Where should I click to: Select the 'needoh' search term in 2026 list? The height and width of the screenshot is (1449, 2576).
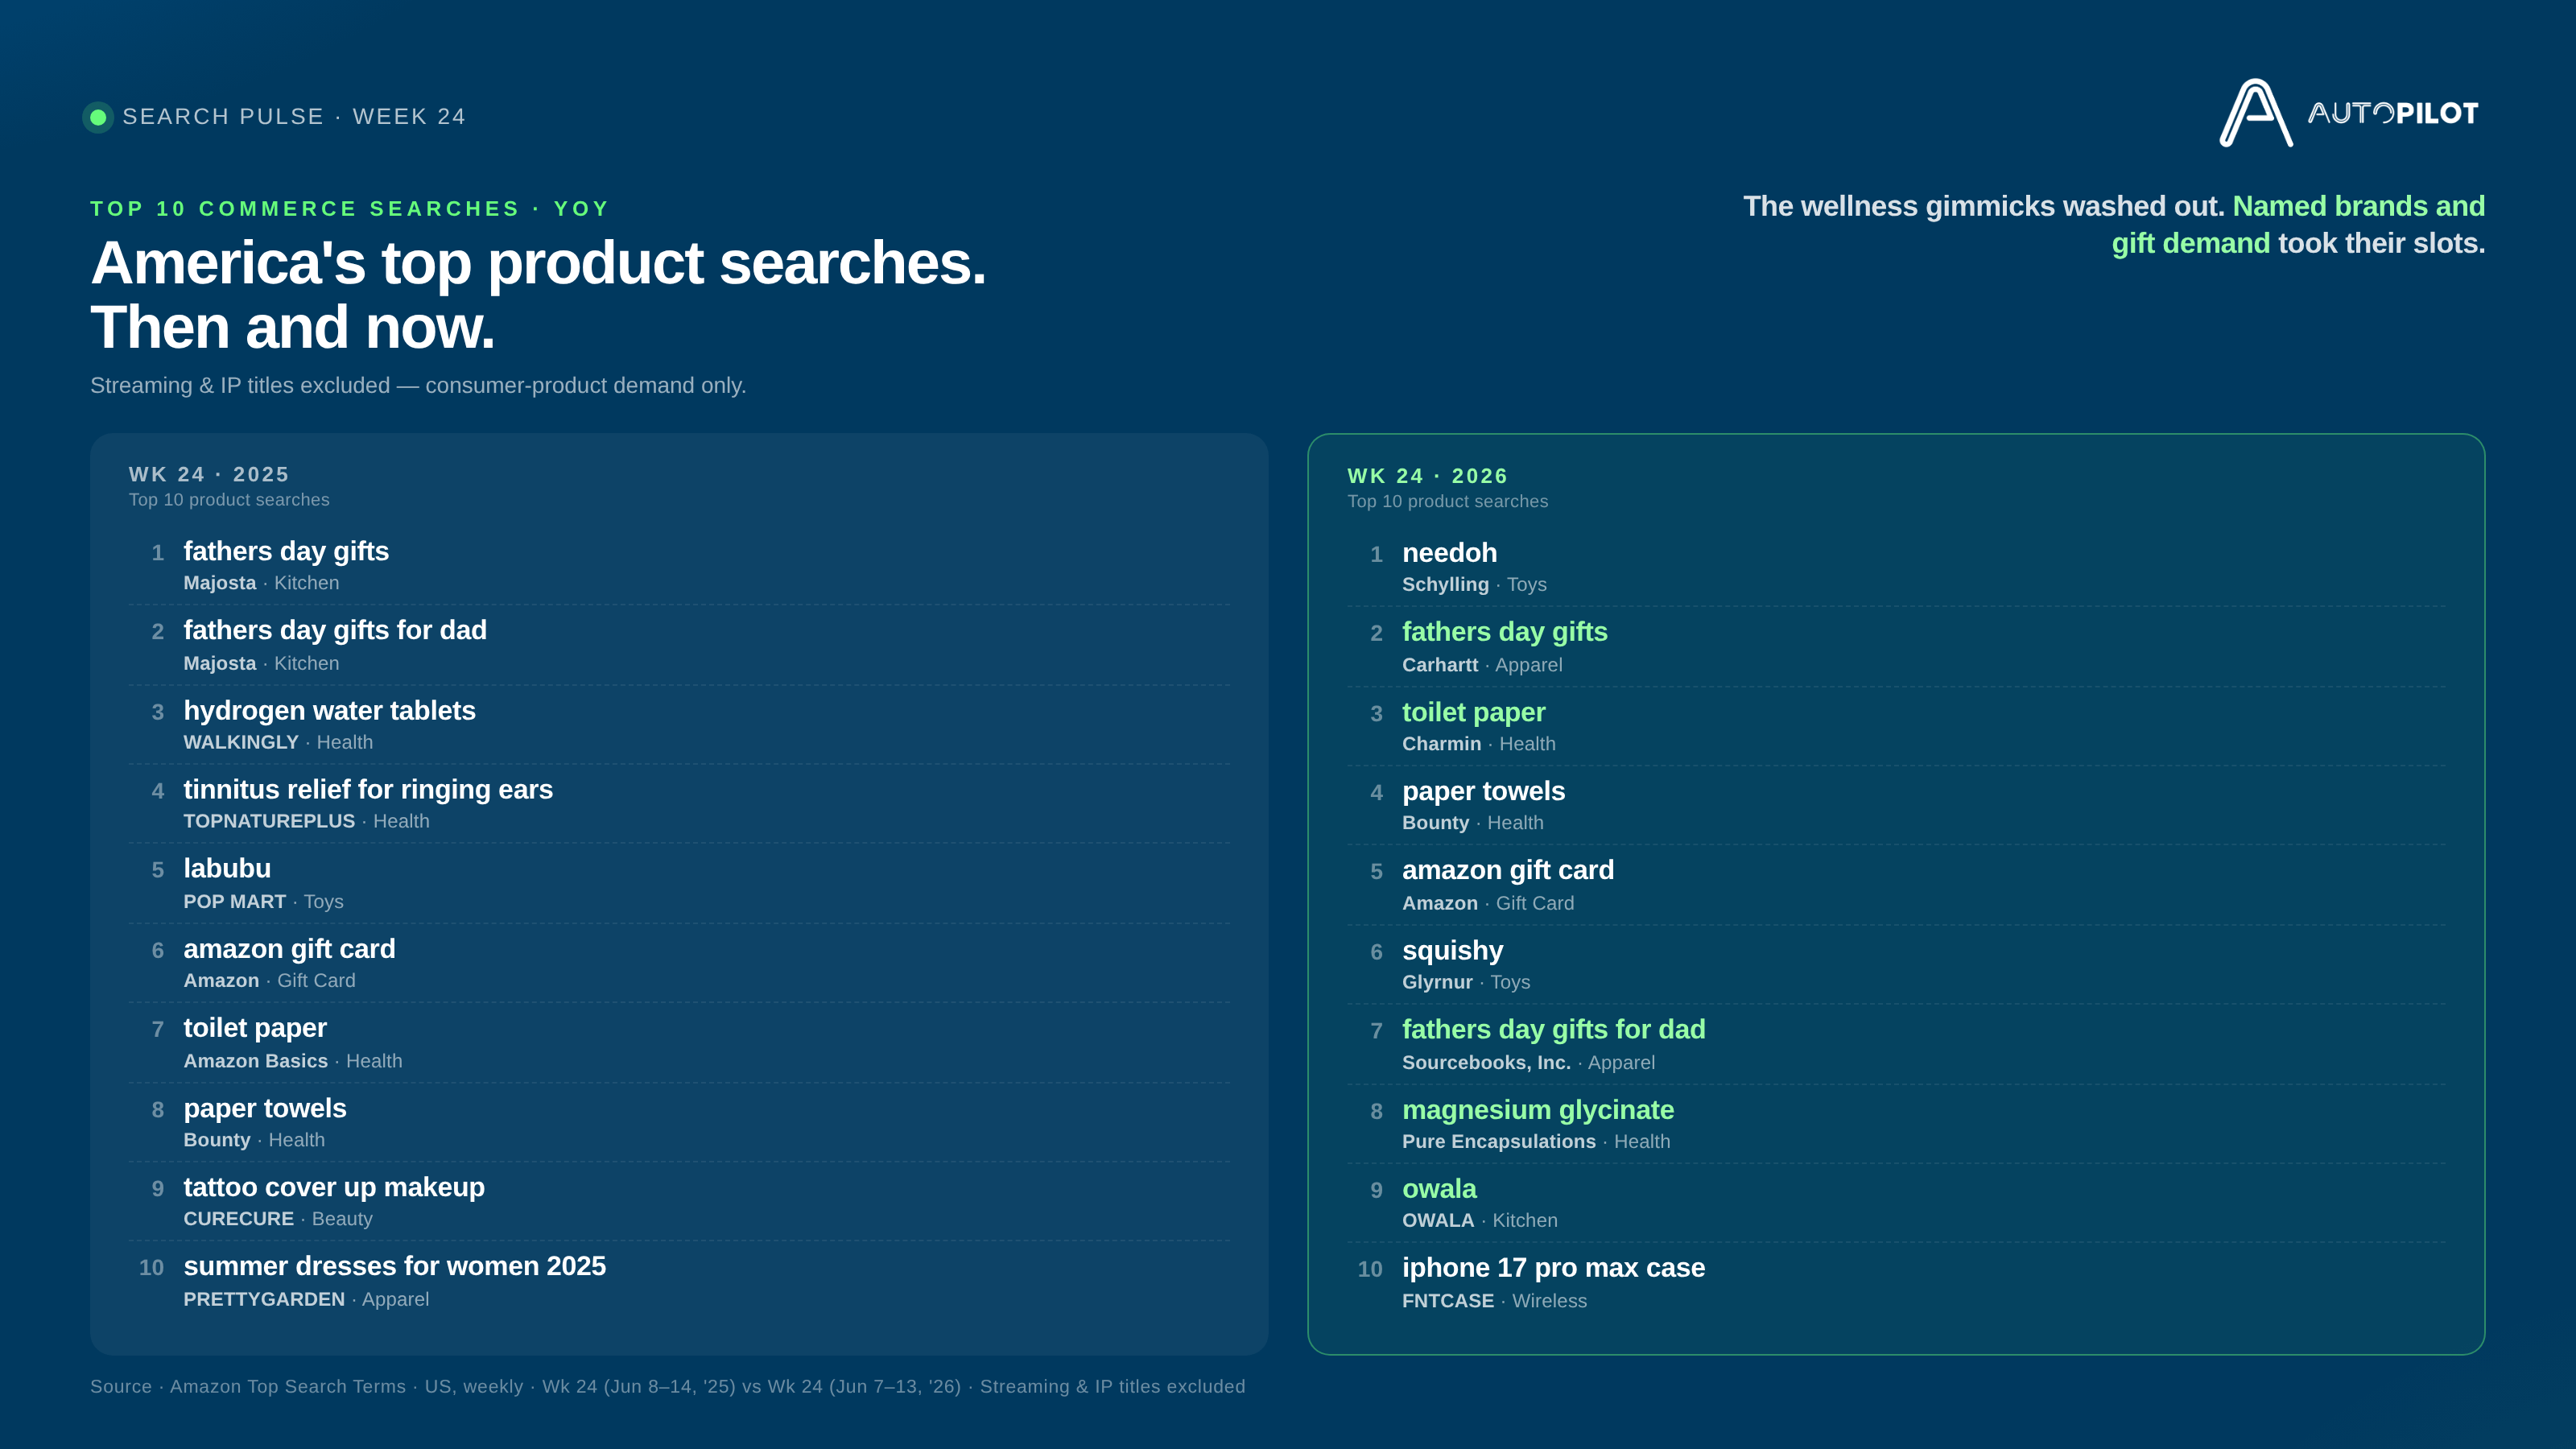pyautogui.click(x=1449, y=552)
